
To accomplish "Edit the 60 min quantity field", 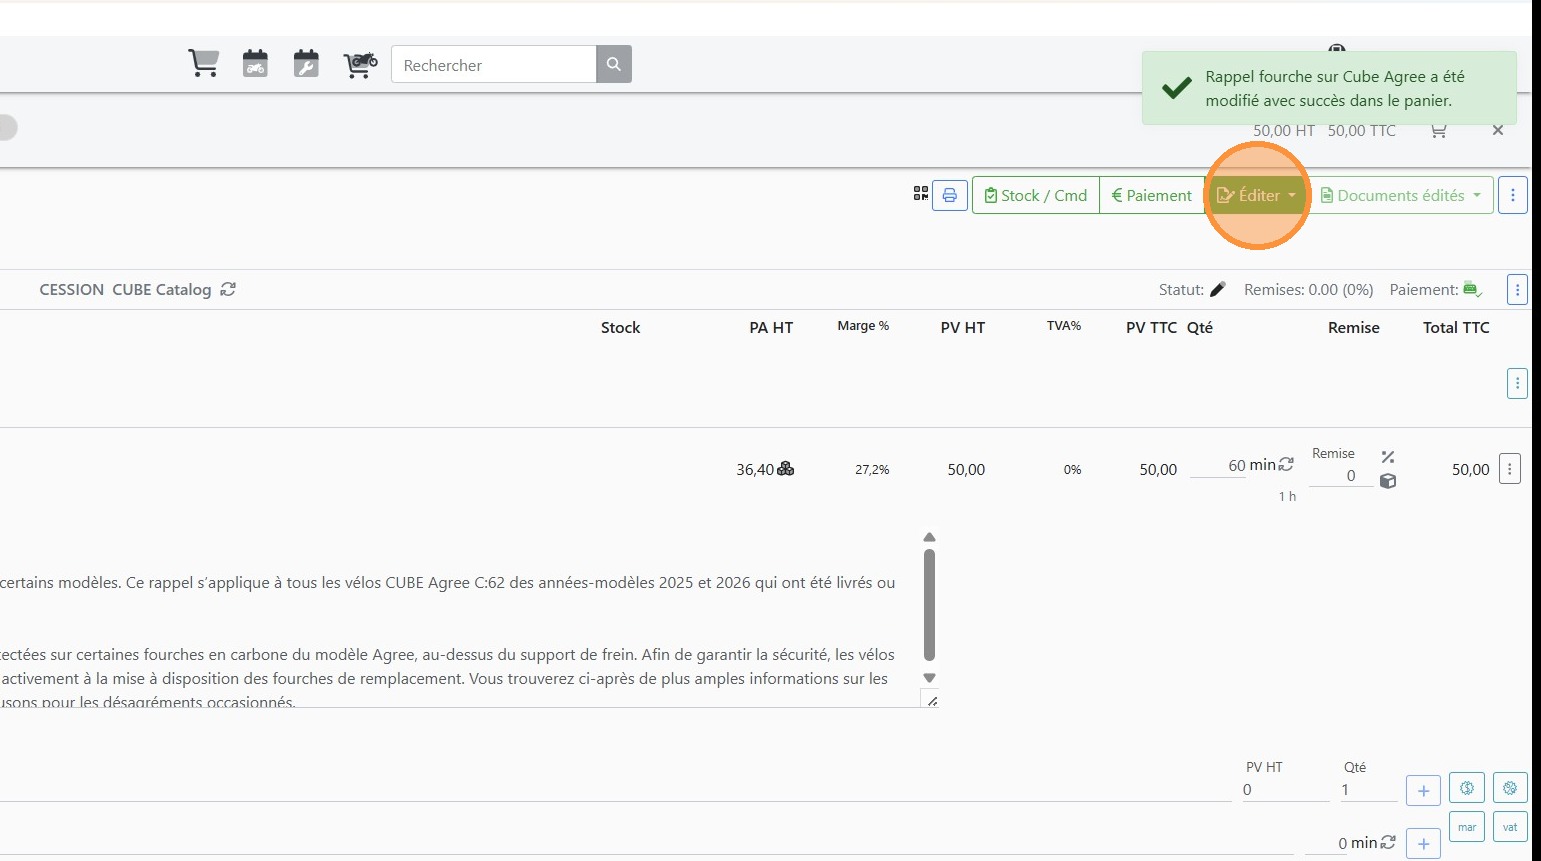I will tap(1218, 466).
